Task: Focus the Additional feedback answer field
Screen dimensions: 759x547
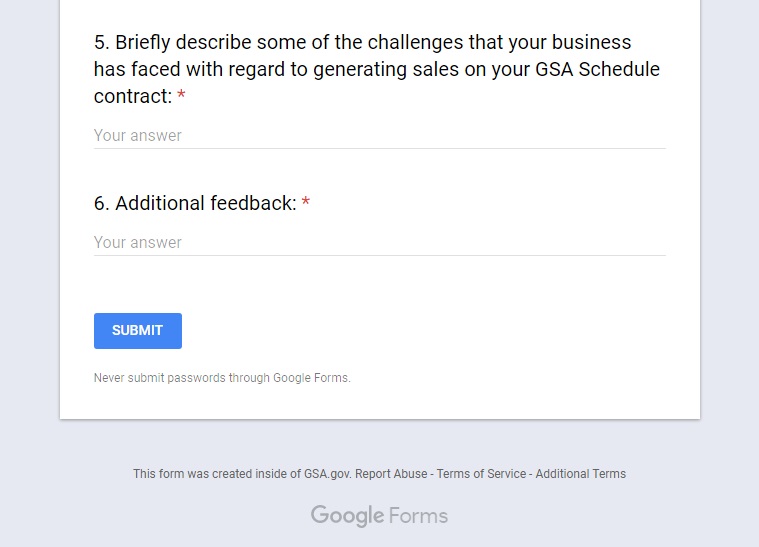Action: (x=379, y=242)
